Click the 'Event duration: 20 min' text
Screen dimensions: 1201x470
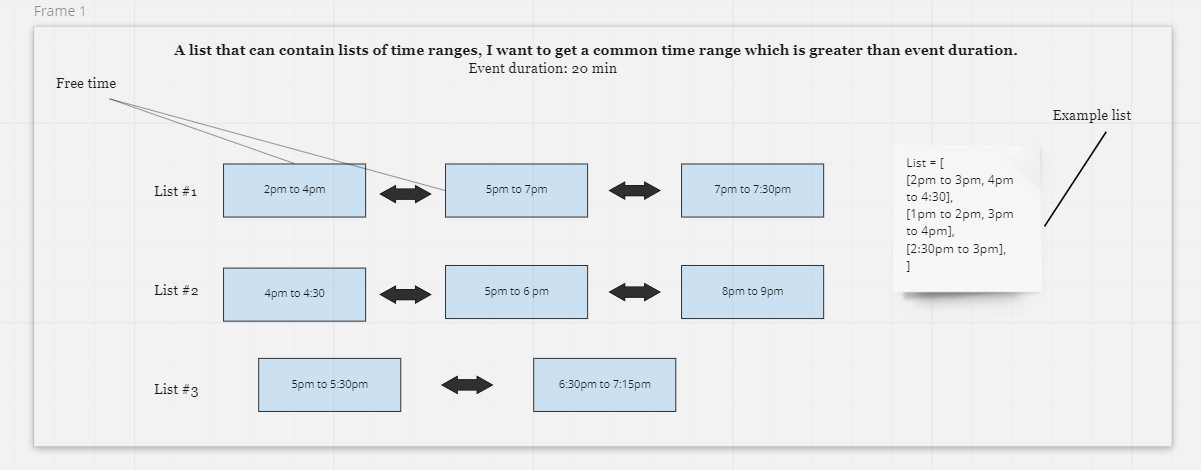(543, 69)
